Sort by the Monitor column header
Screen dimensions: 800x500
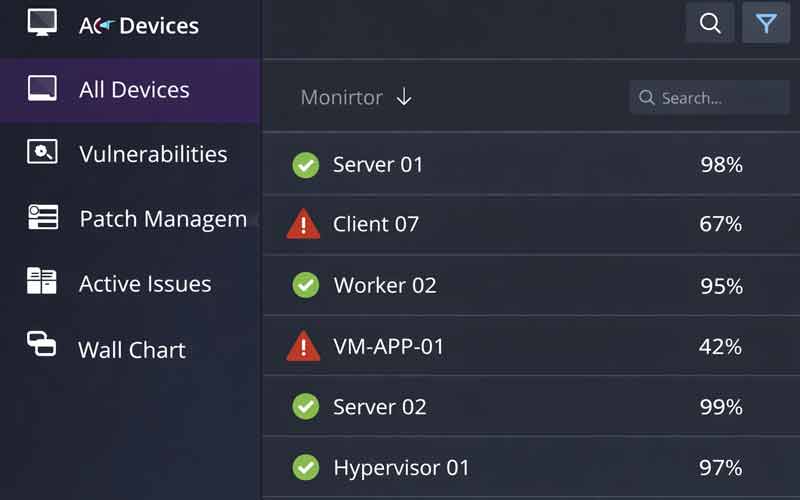(342, 97)
